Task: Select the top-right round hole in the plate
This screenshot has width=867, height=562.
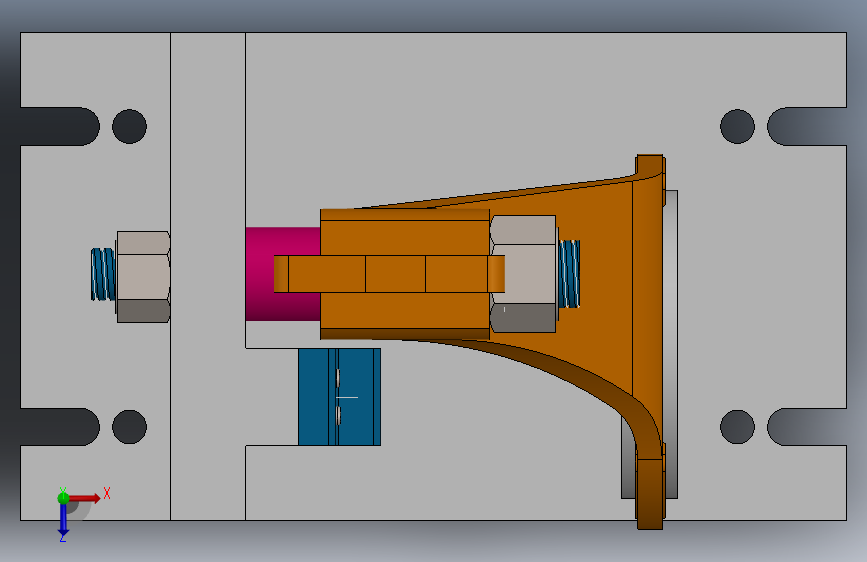Action: (737, 126)
